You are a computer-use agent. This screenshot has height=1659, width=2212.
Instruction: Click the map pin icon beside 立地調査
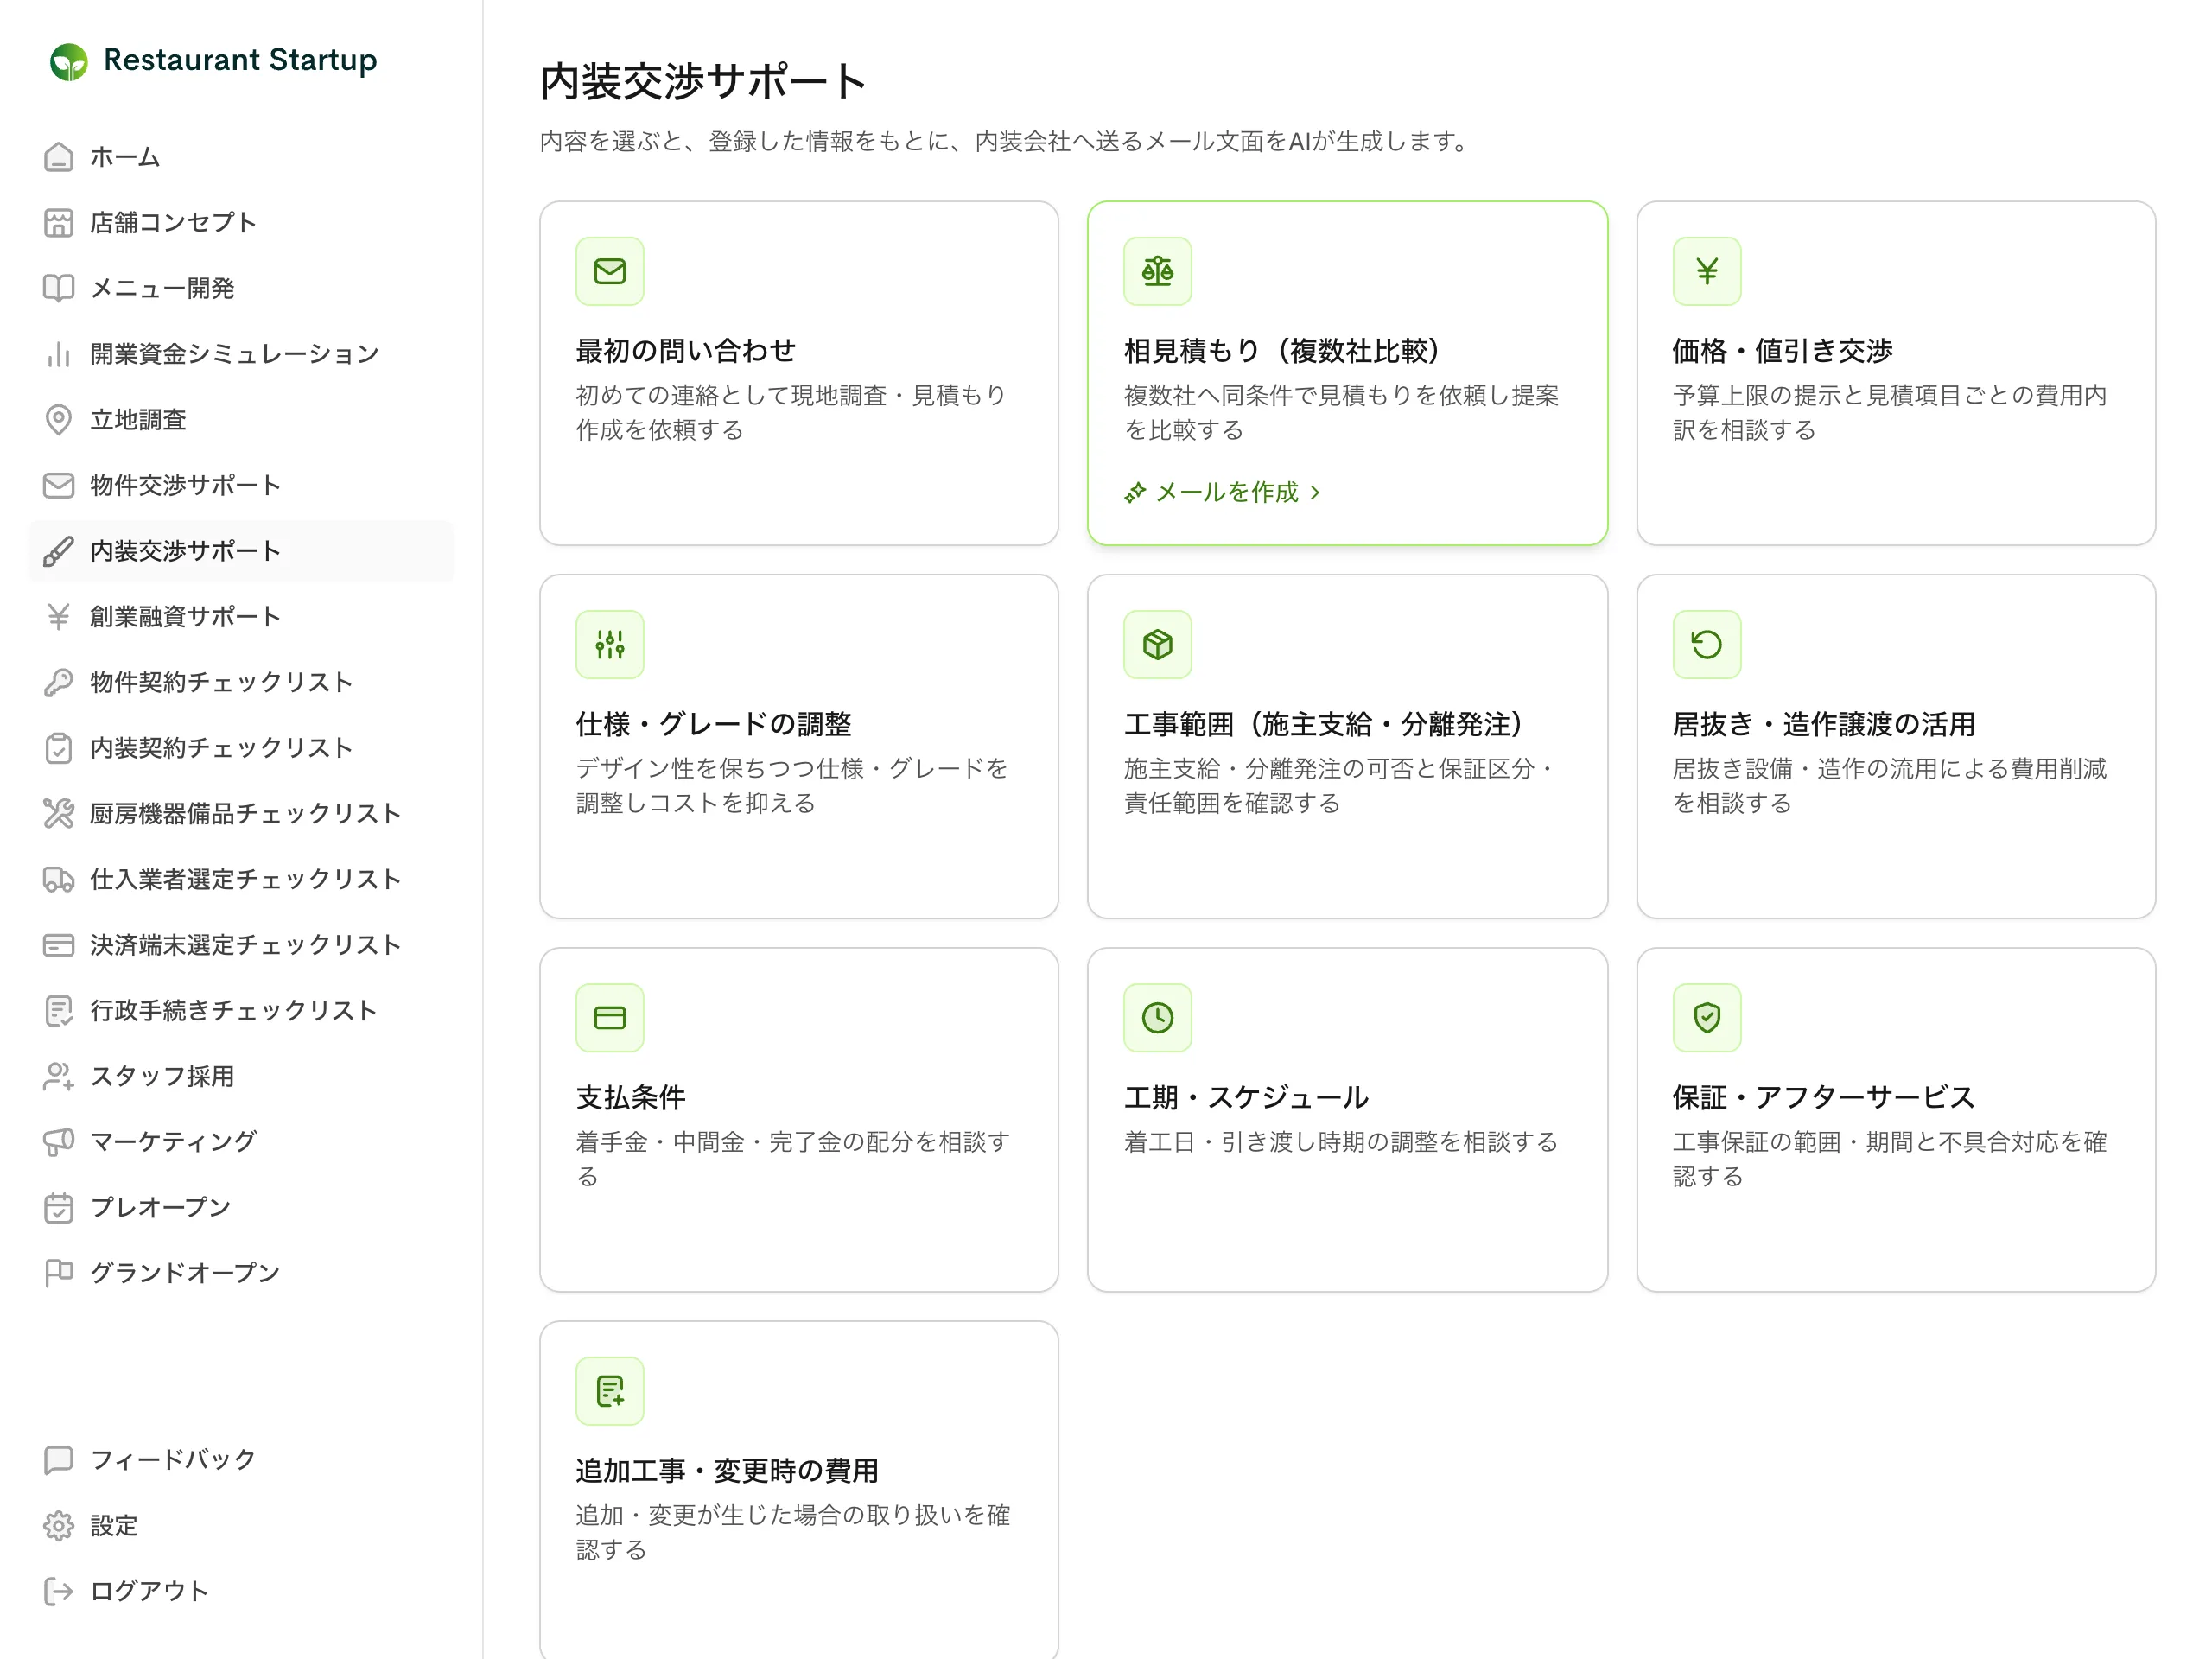[59, 420]
